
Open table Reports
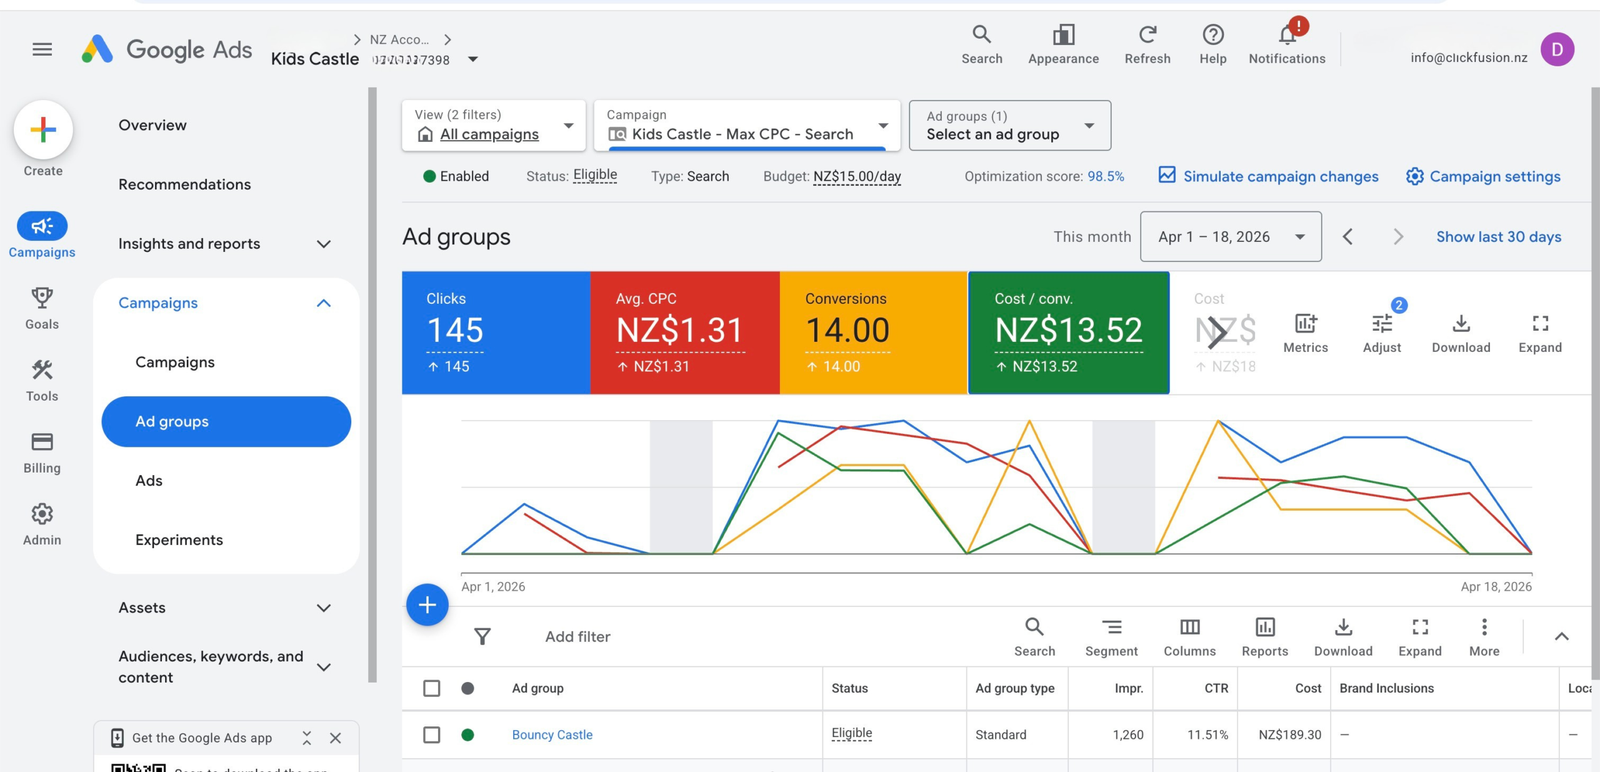coord(1265,637)
